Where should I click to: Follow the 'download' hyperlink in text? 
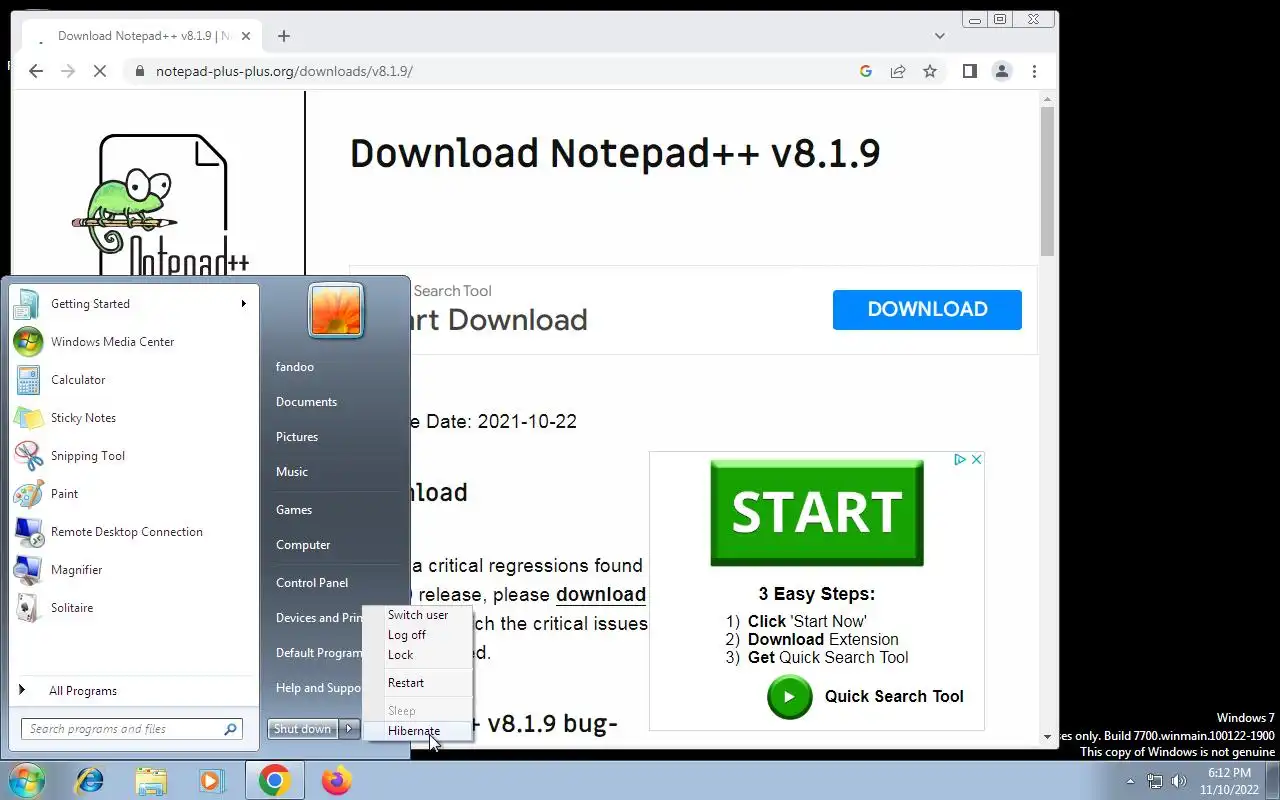click(x=601, y=594)
